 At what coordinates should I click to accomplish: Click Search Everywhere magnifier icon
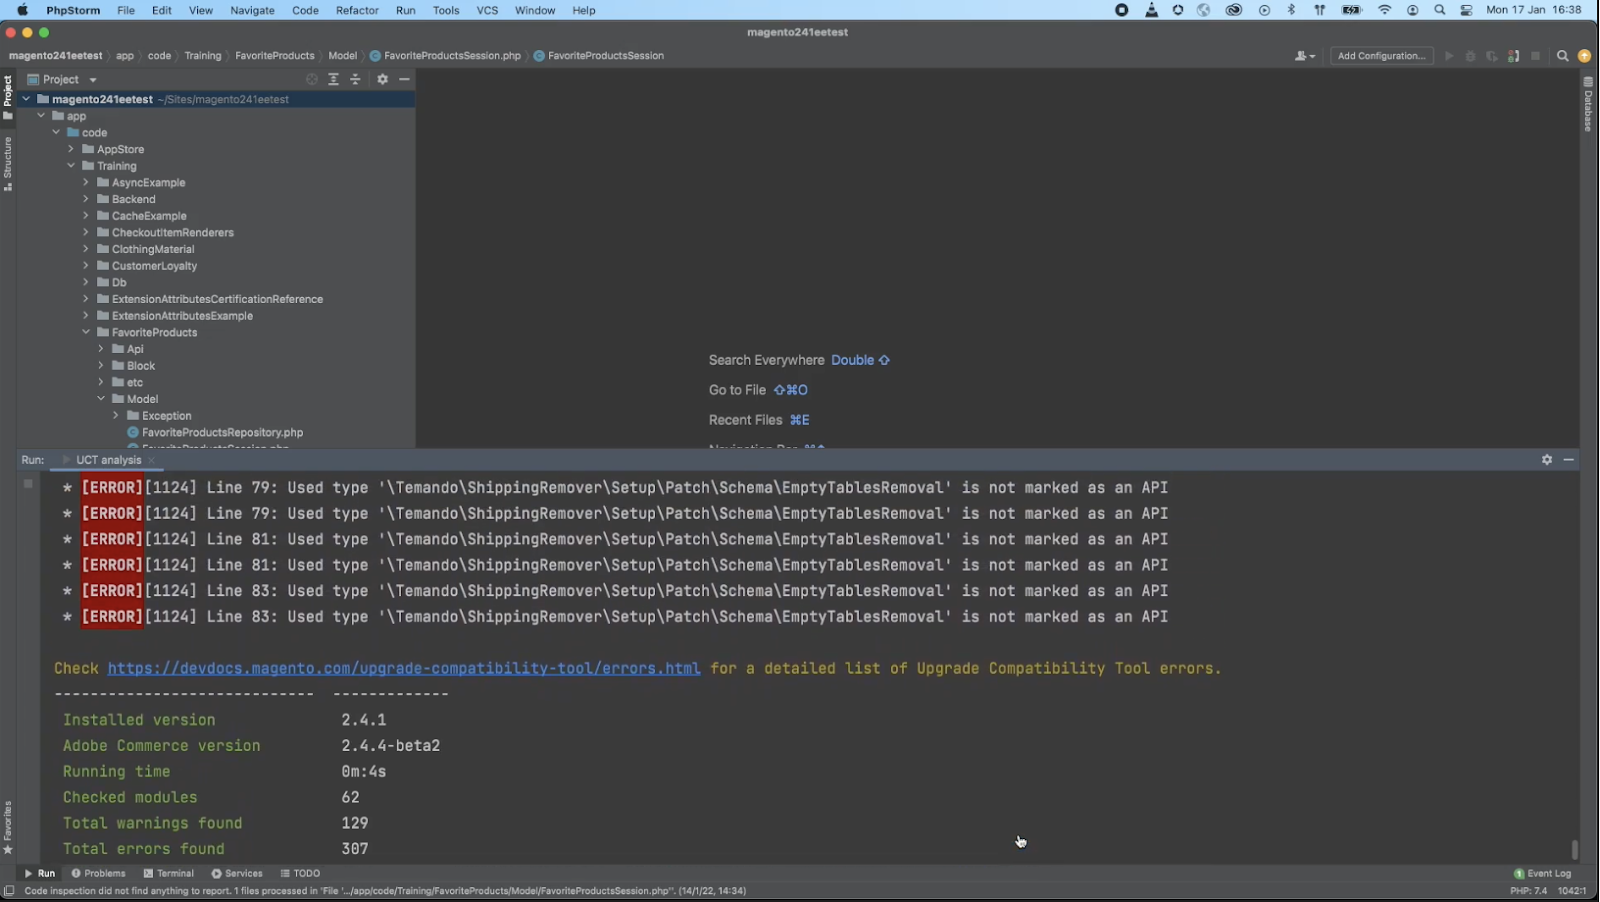pos(1562,56)
